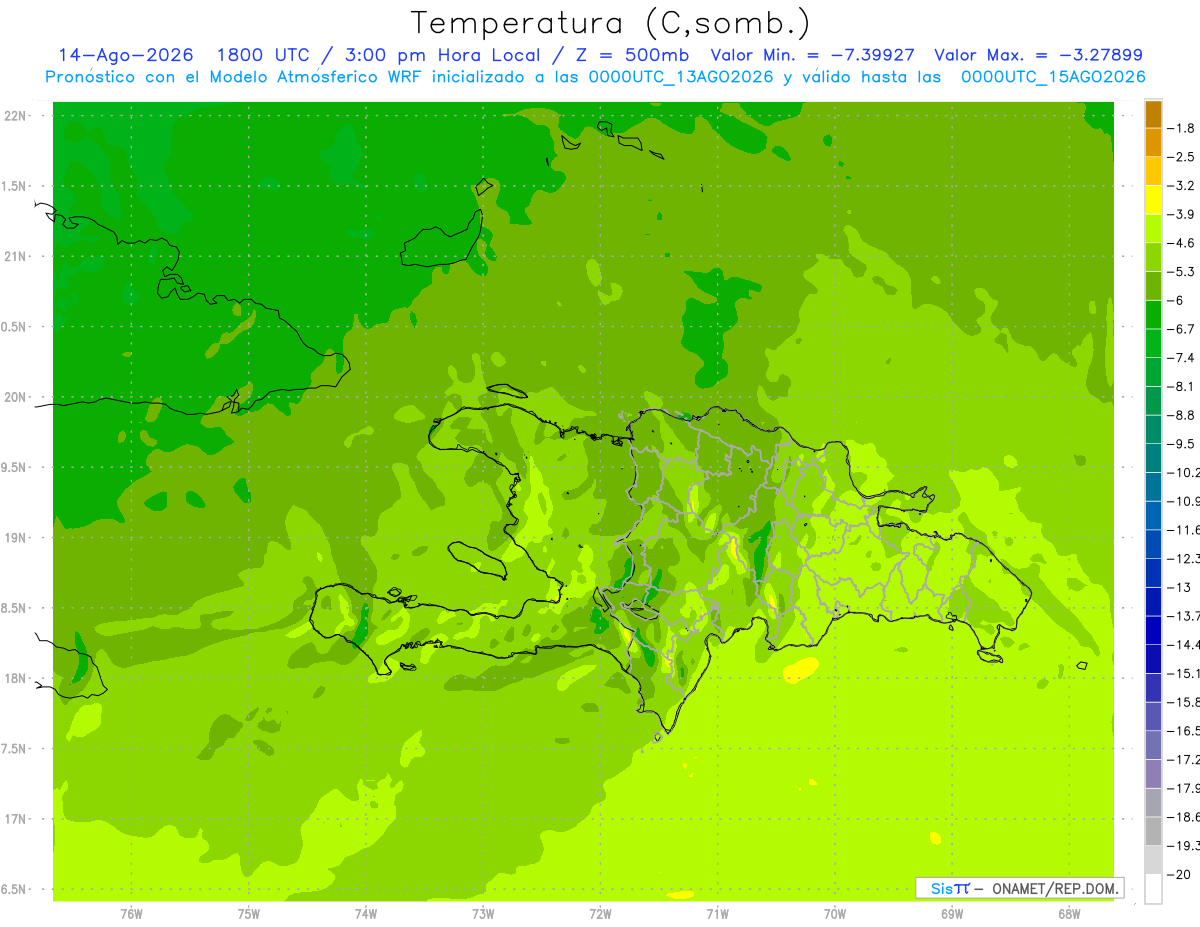Pick the blue swatch between -11.6 and -12.3
Image resolution: width=1200 pixels, height=927 pixels.
(x=1153, y=545)
